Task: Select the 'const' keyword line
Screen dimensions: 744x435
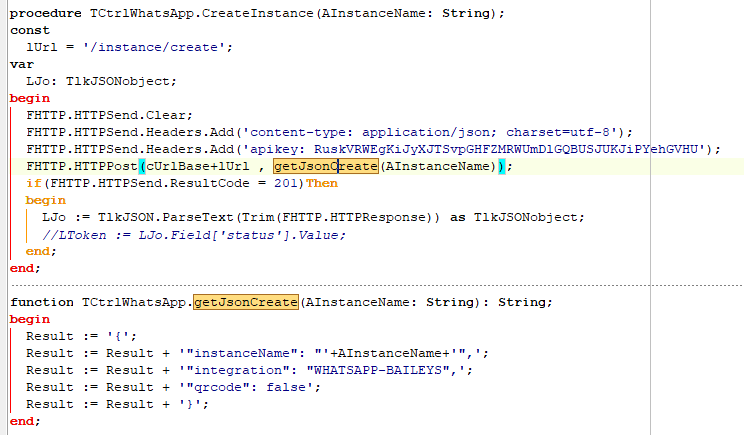Action: [30, 30]
